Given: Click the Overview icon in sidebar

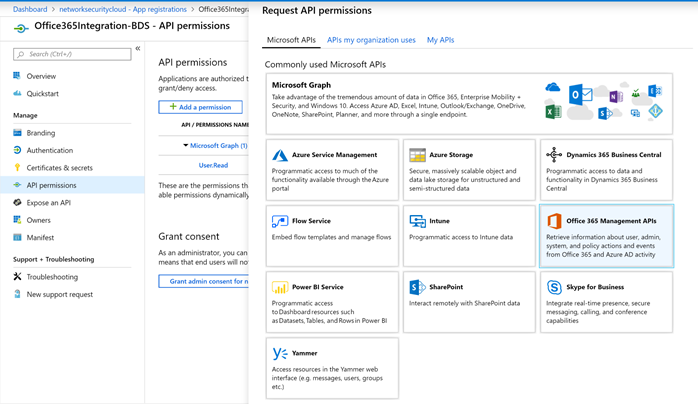Looking at the screenshot, I should pos(17,76).
